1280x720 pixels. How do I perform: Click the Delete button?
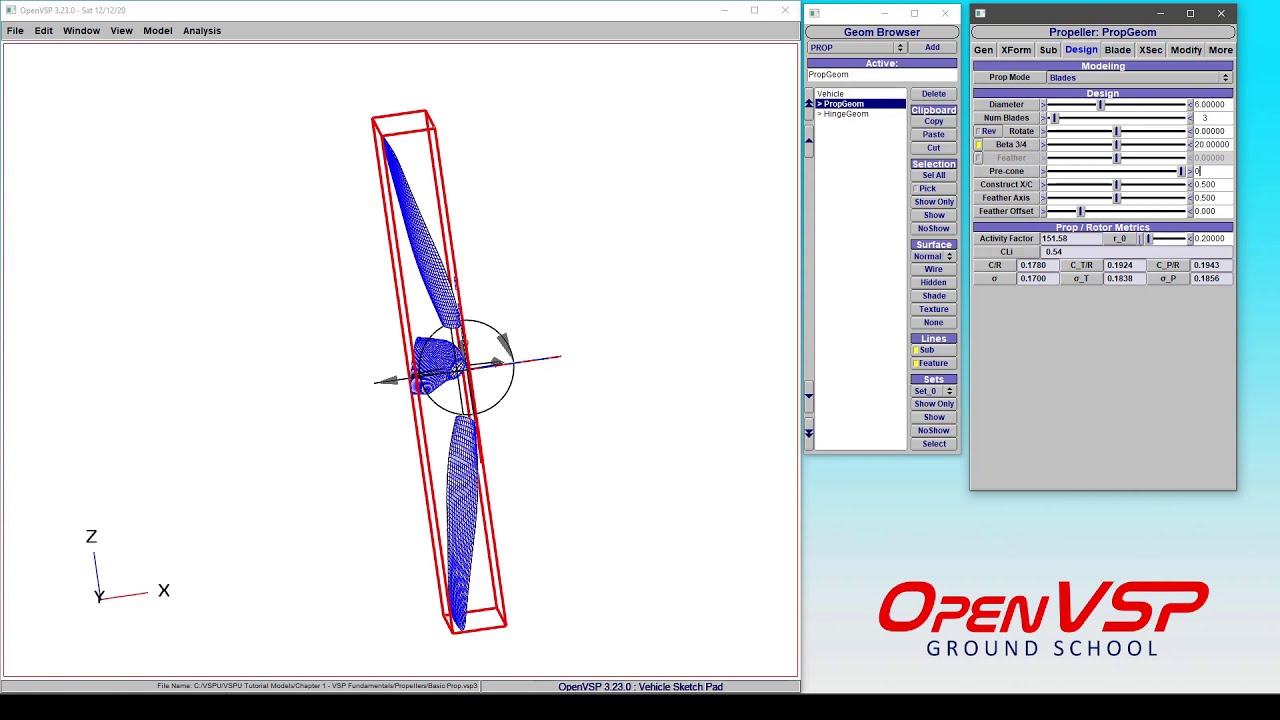point(933,94)
